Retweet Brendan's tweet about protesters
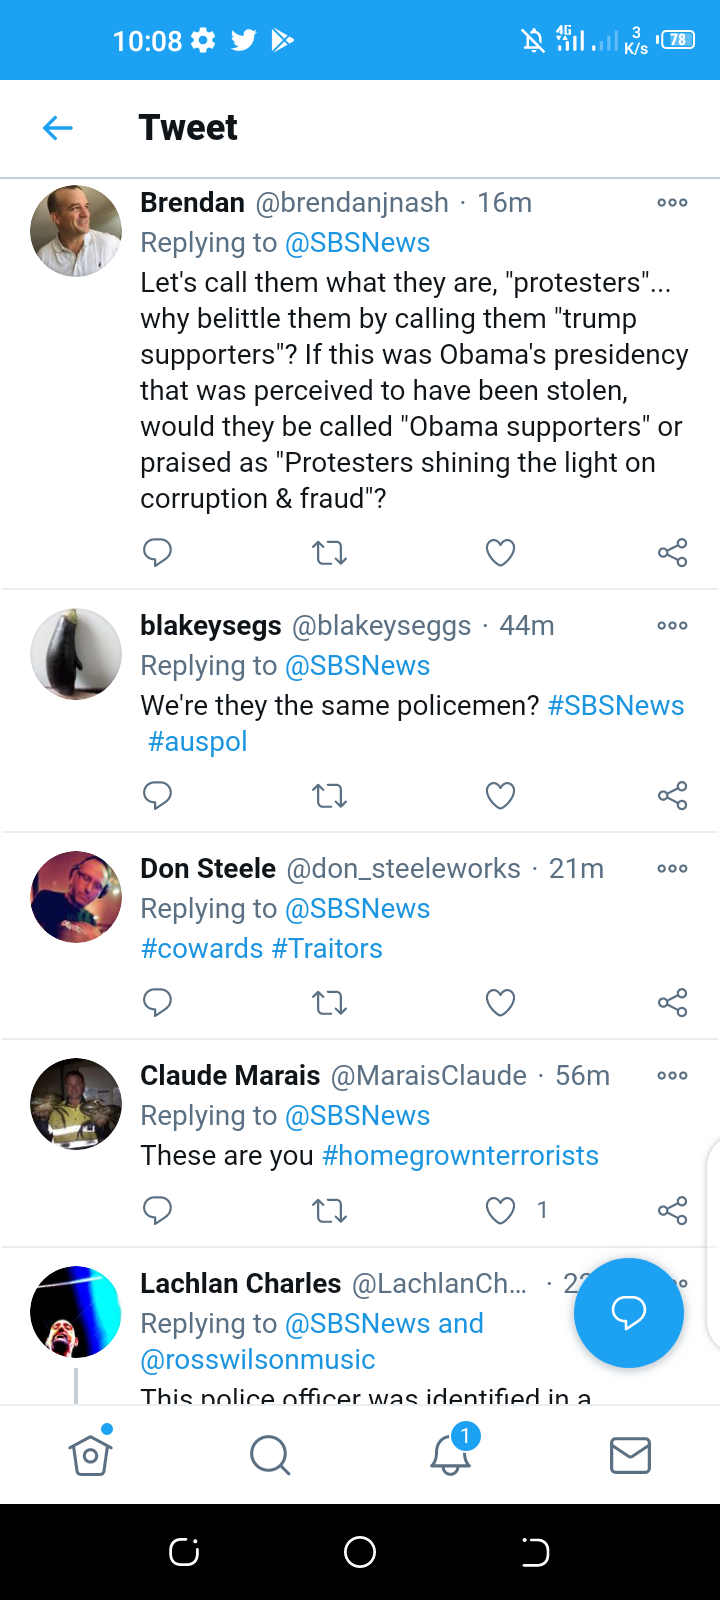 (x=329, y=552)
